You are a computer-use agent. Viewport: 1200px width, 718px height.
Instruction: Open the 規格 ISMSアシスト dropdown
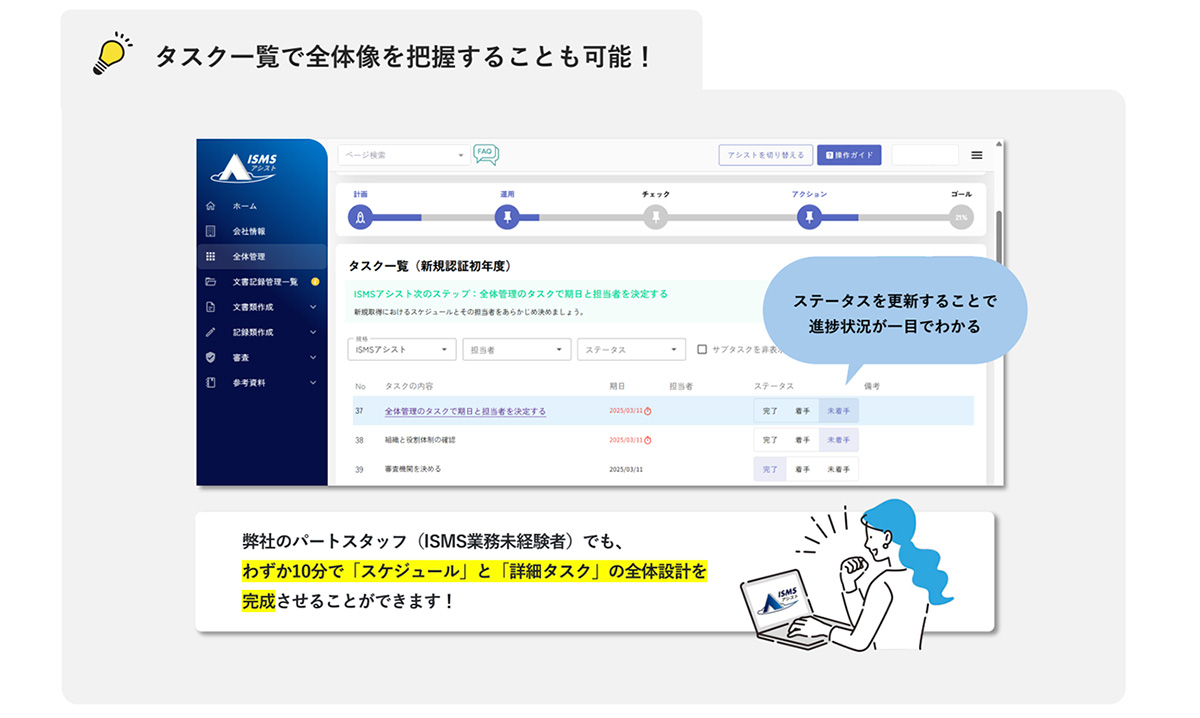[402, 349]
